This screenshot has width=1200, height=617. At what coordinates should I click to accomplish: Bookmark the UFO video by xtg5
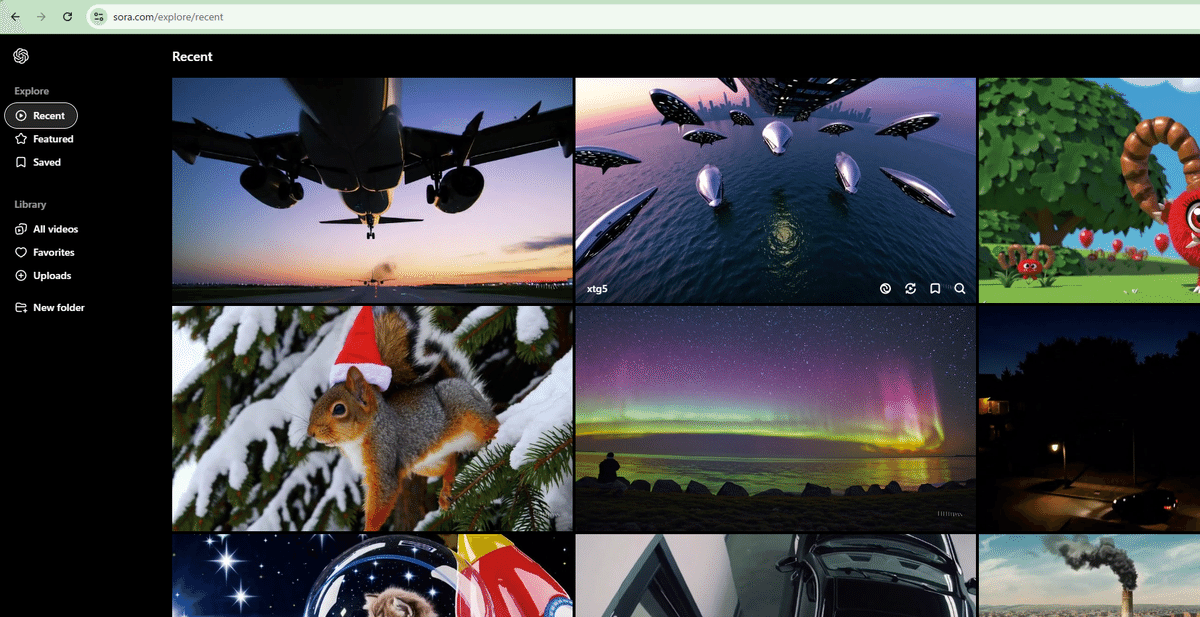935,289
